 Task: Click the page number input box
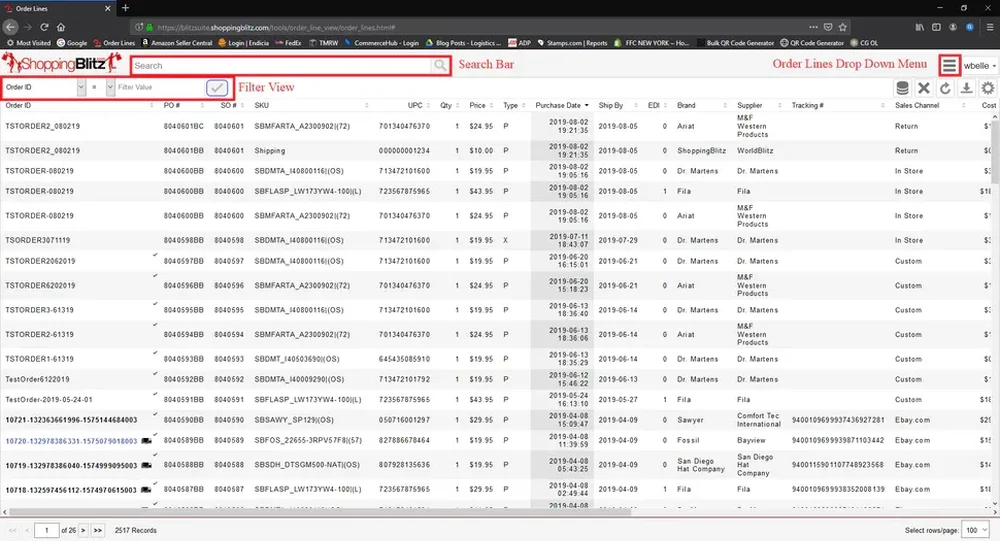(47, 530)
